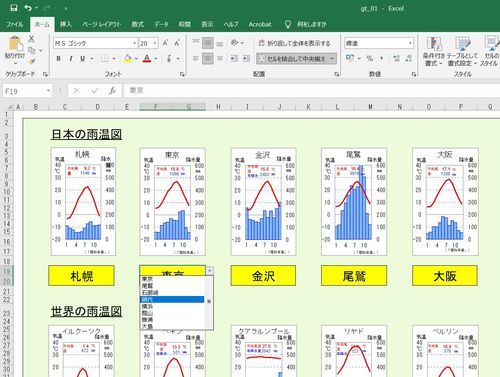Click the Cut scissors icon

pos(31,39)
